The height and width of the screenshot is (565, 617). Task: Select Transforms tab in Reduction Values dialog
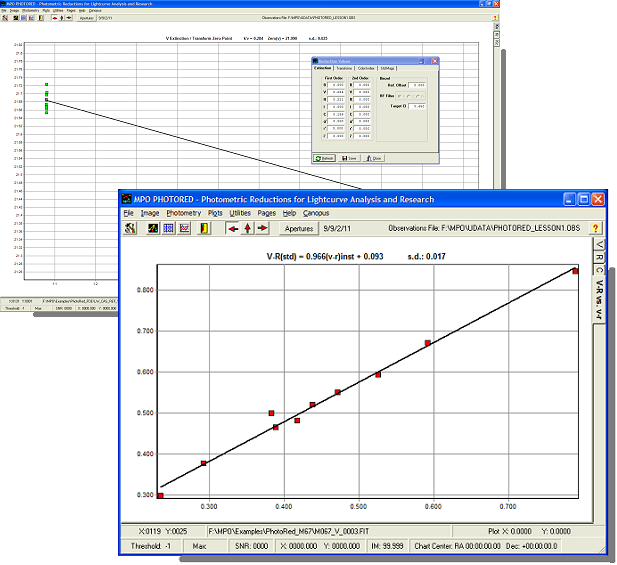(344, 68)
